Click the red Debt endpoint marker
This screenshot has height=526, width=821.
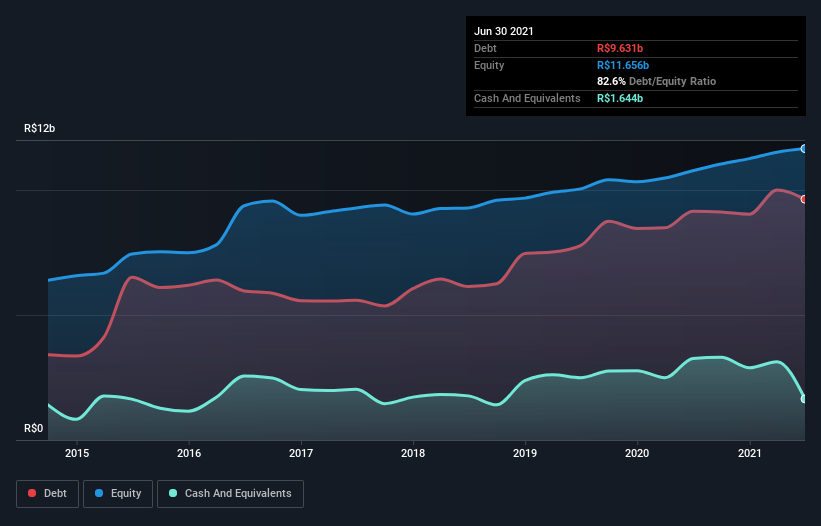[x=804, y=199]
